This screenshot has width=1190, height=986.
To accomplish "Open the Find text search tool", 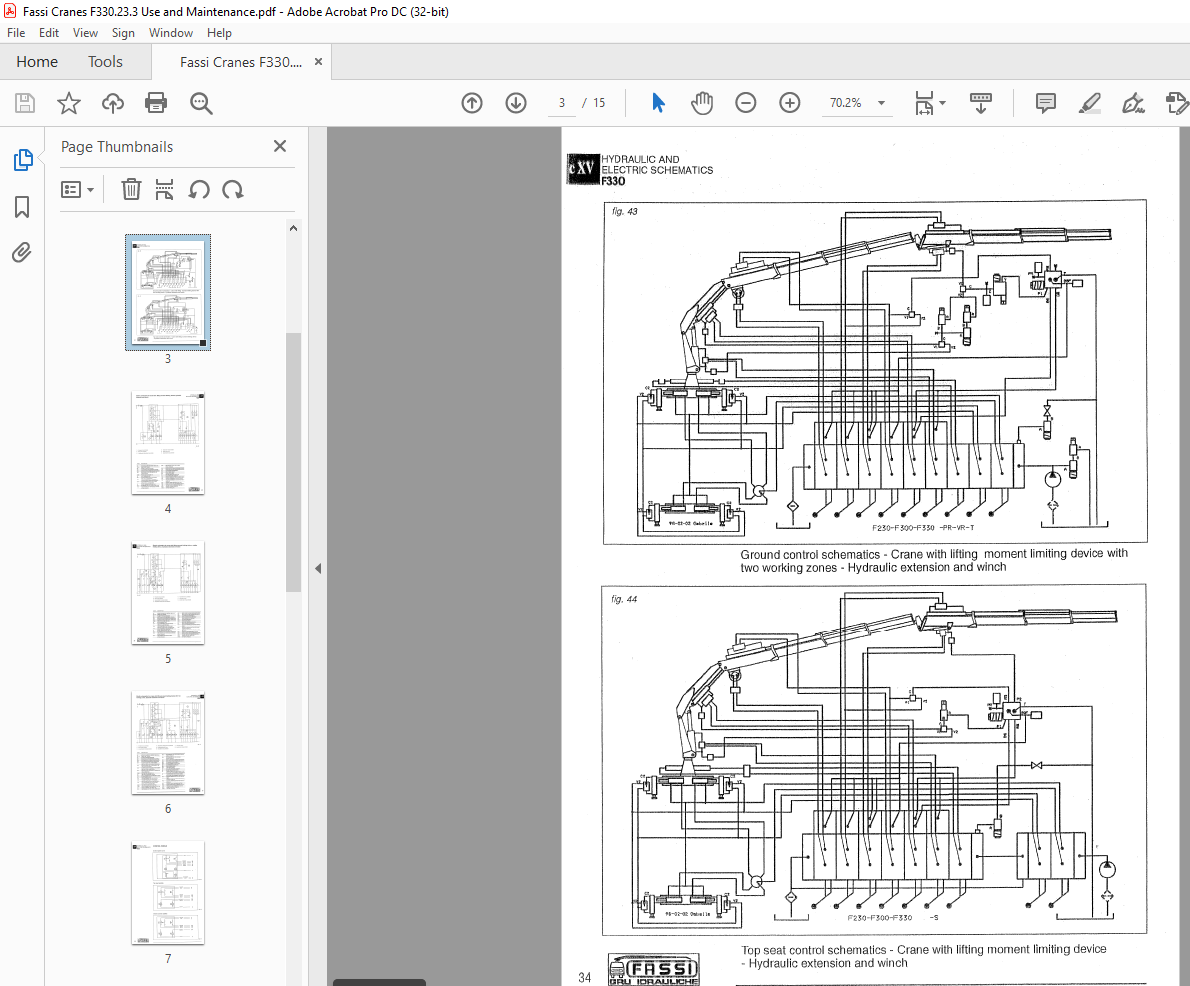I will [201, 103].
